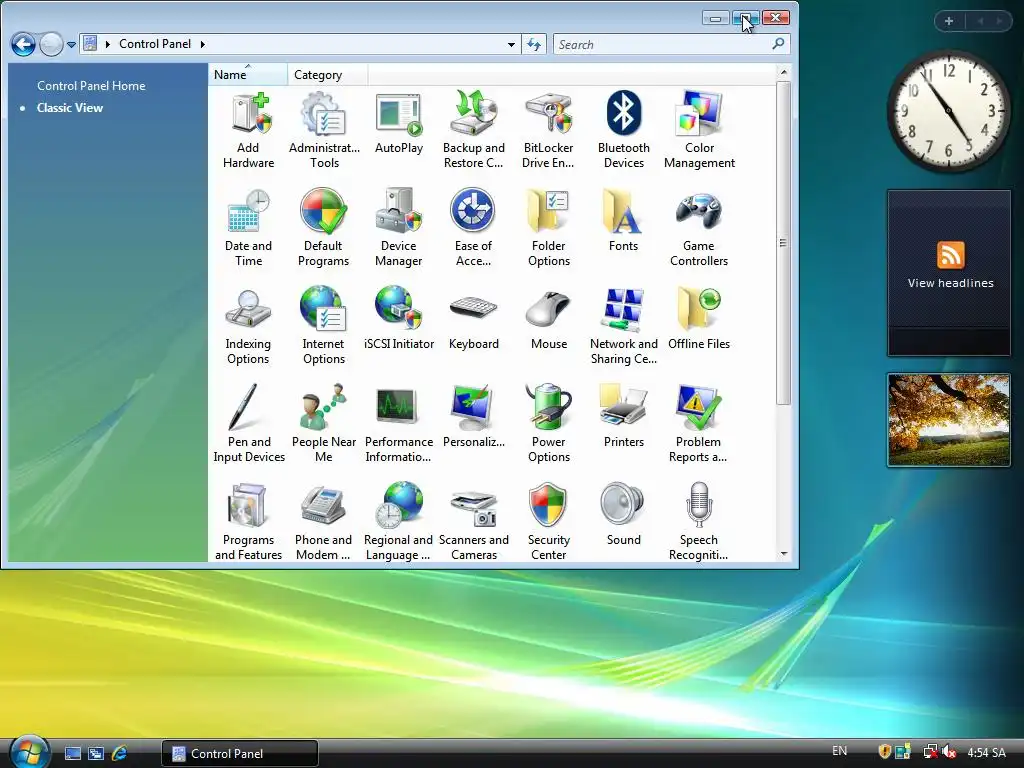Open Programs and Features icon
Viewport: 1024px width, 768px height.
click(248, 522)
